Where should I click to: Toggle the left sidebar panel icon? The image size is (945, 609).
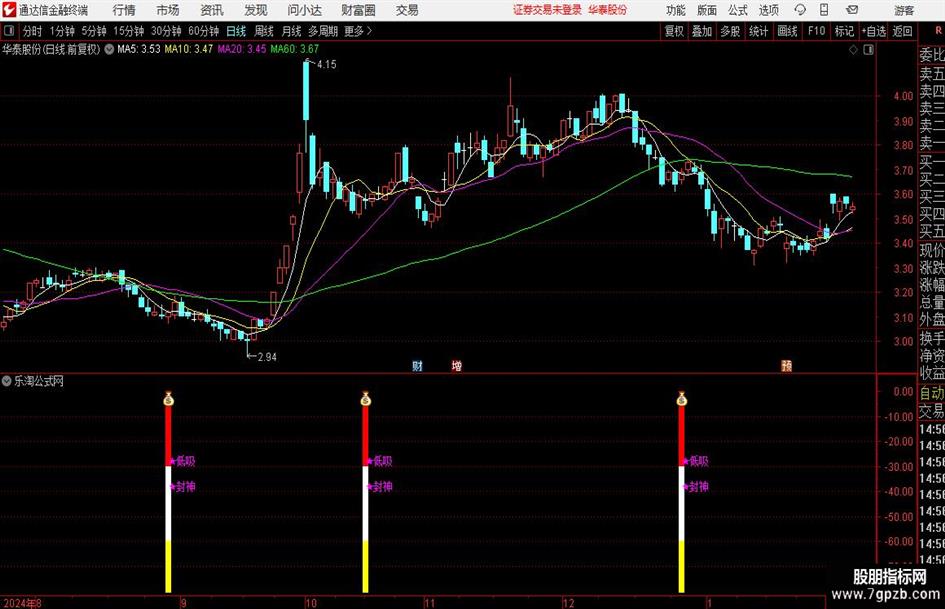click(x=9, y=31)
